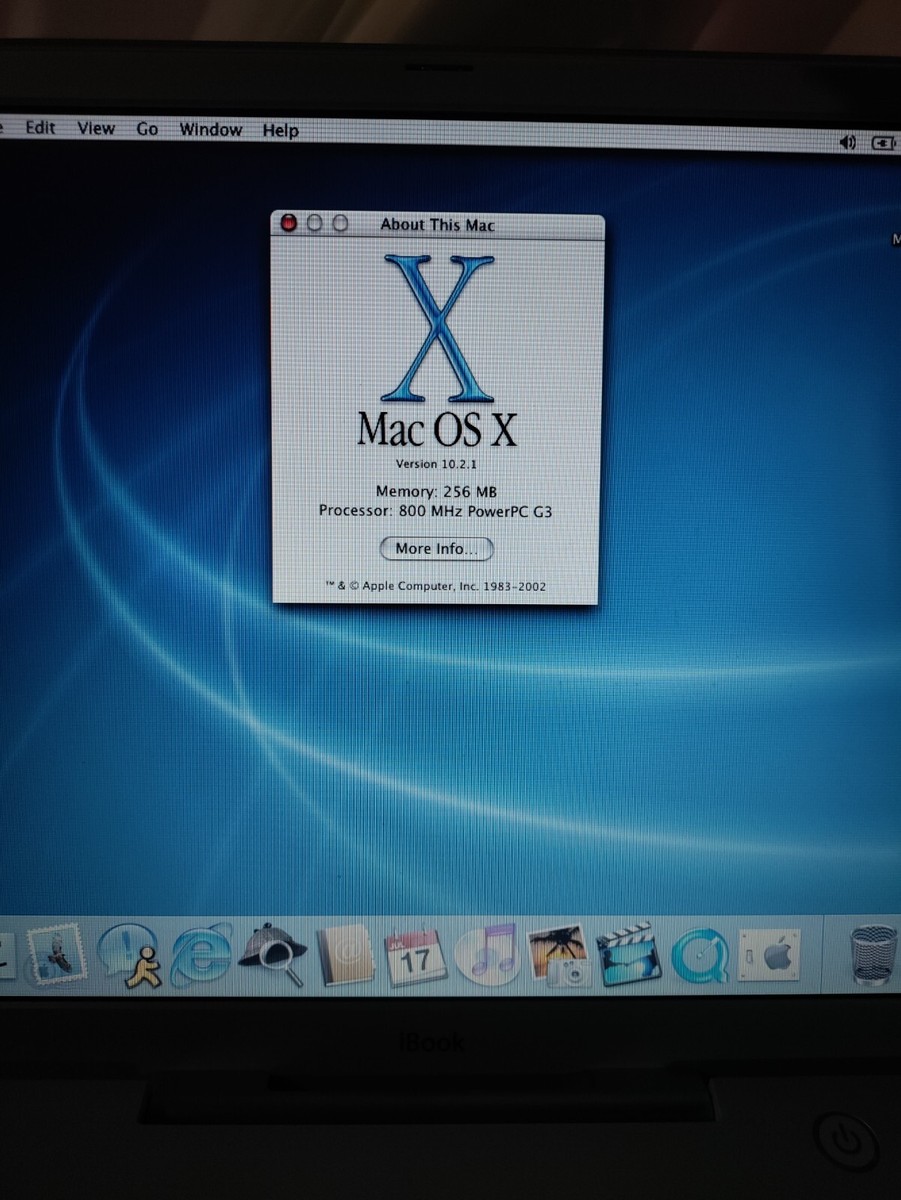Image resolution: width=901 pixels, height=1200 pixels.
Task: Open iCal showing the 17th
Action: 416,958
